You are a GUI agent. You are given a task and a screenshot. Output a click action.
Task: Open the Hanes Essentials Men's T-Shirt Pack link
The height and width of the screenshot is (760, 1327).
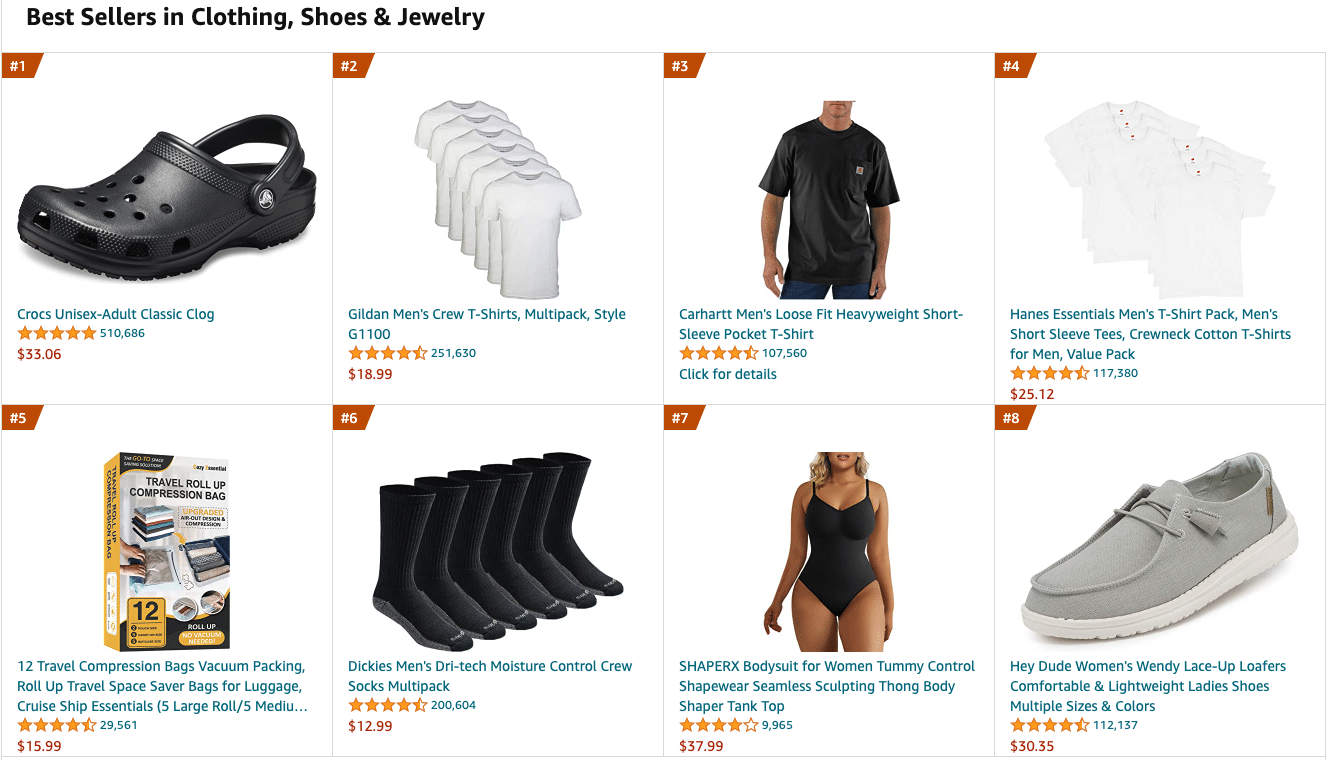1150,334
